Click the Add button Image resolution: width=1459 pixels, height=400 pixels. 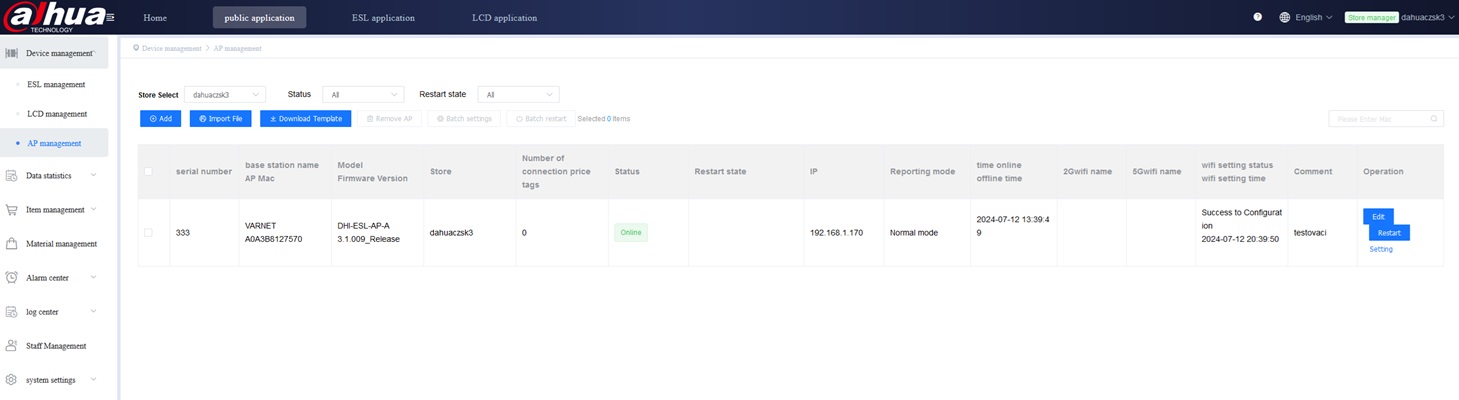pyautogui.click(x=160, y=119)
